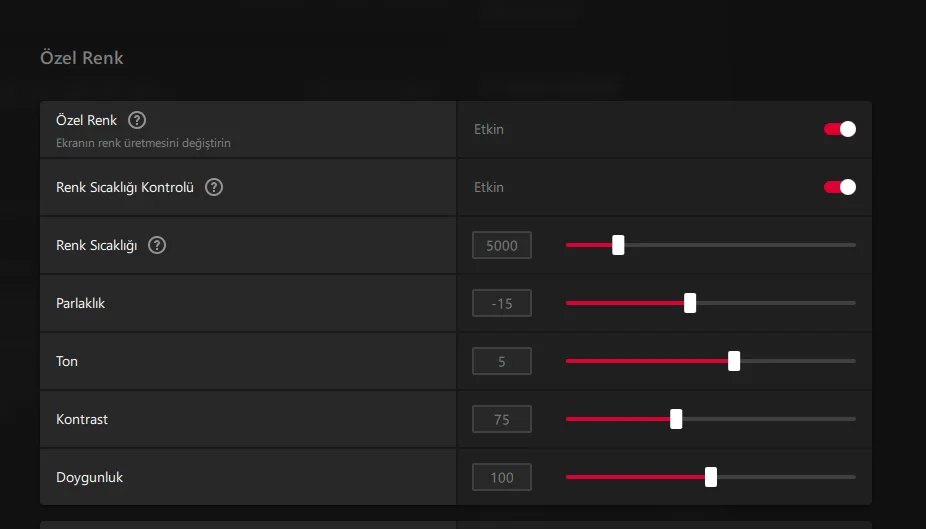This screenshot has height=529, width=926.
Task: Select the Parlaklık value field showing -15
Action: coord(502,303)
